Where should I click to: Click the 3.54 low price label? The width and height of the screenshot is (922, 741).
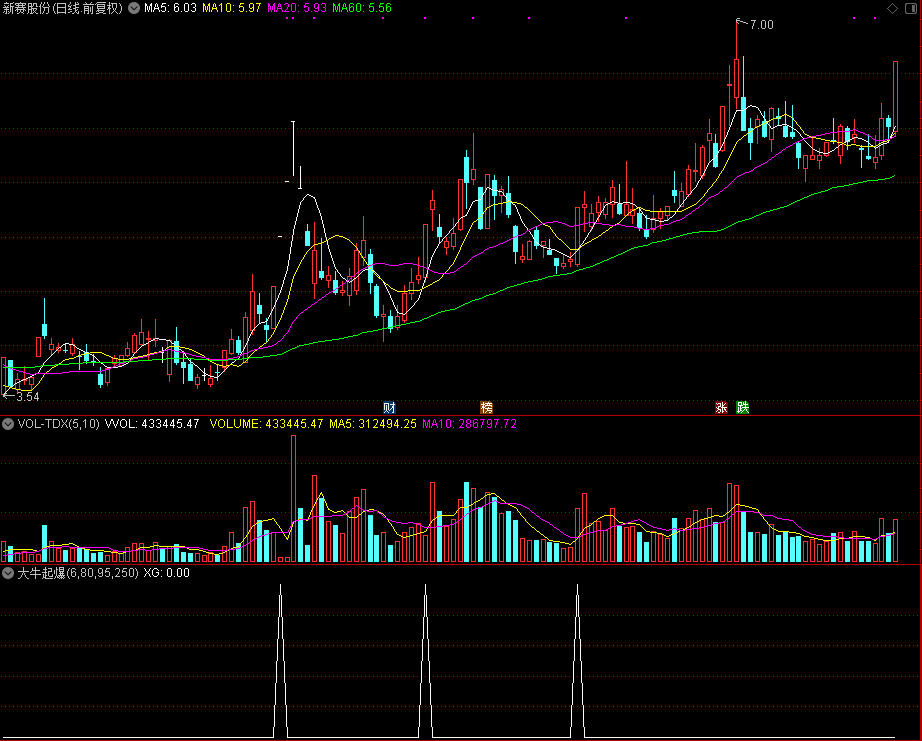pos(28,397)
